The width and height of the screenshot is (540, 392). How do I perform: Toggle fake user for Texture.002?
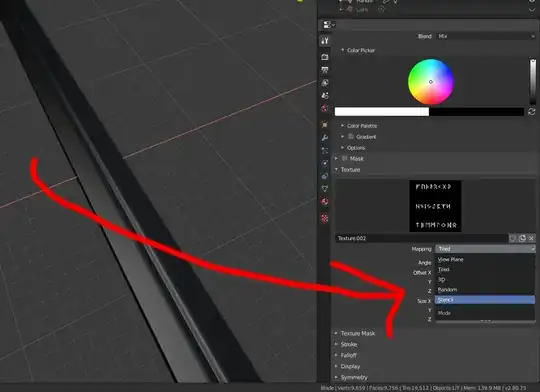[513, 238]
